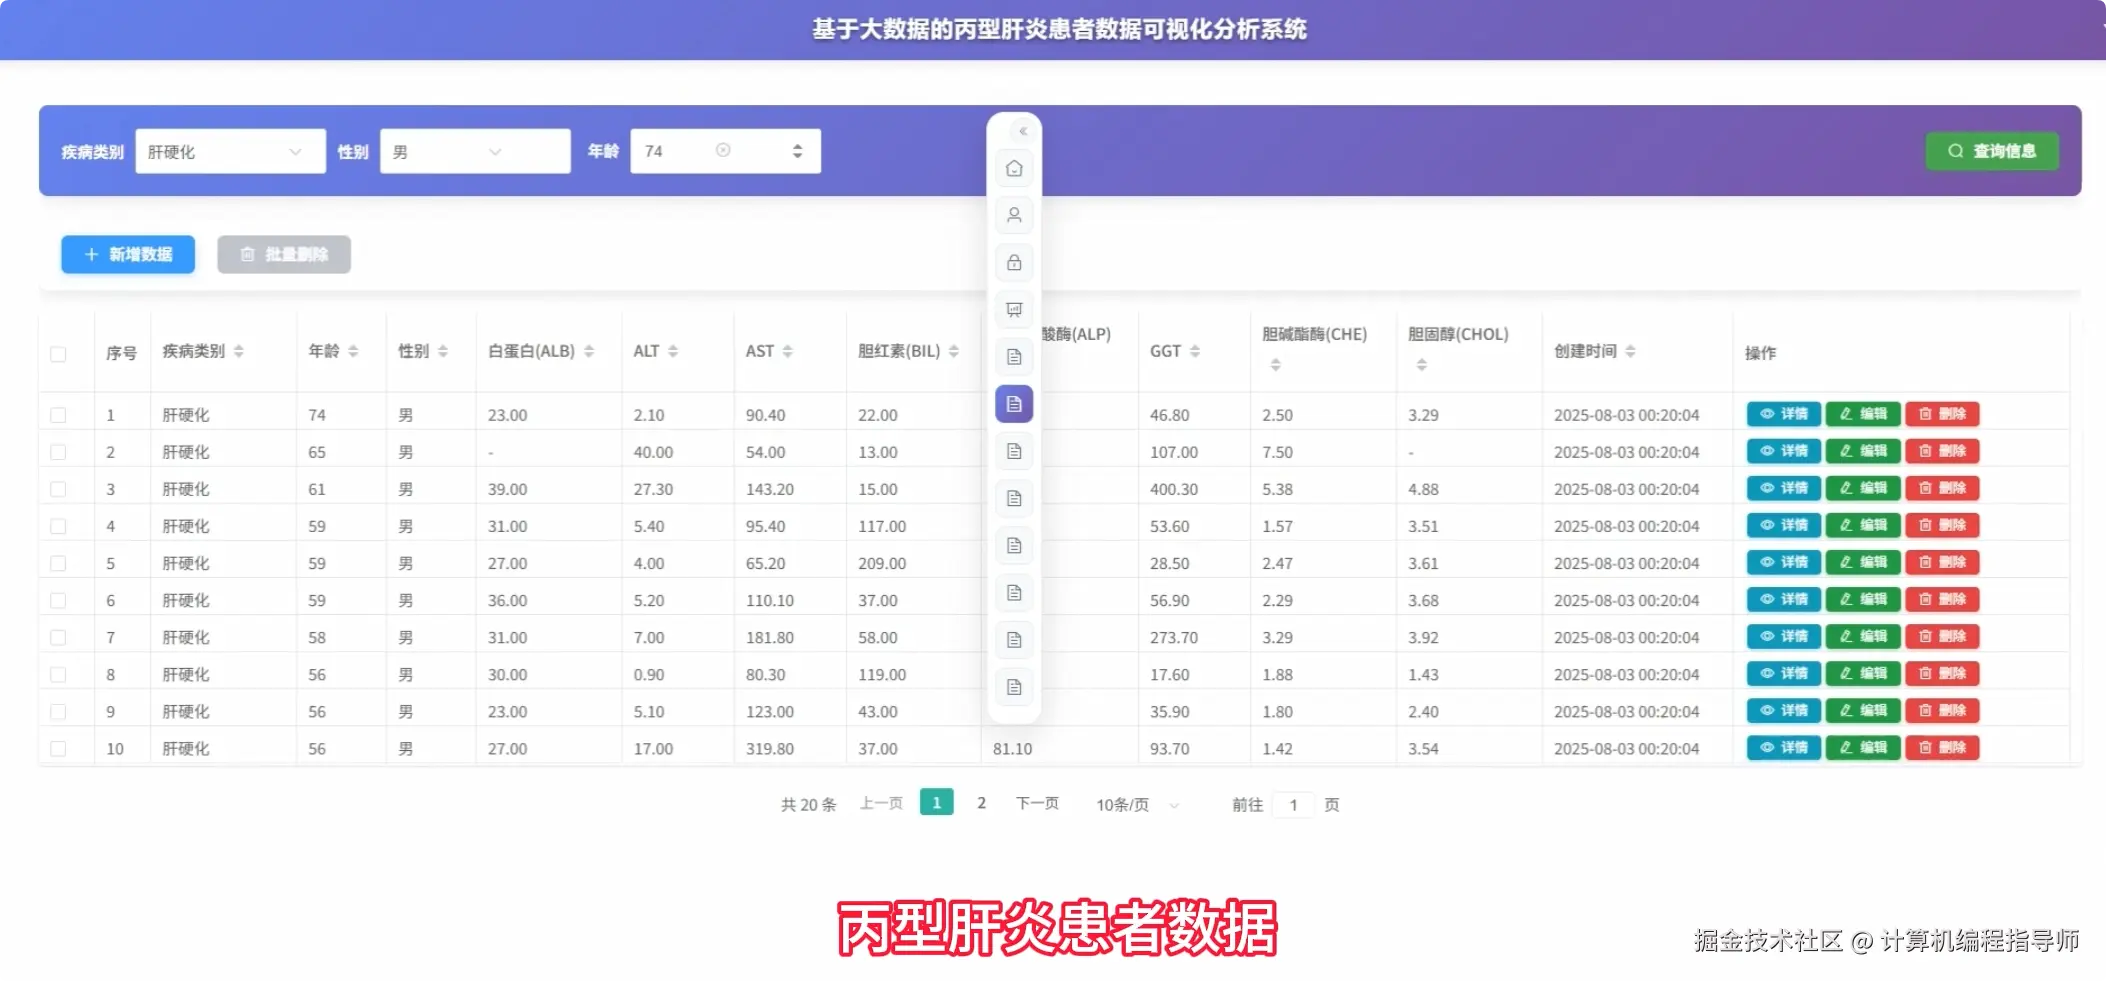Image resolution: width=2106 pixels, height=981 pixels.
Task: Open the home icon in the floating sidebar
Action: tap(1014, 168)
